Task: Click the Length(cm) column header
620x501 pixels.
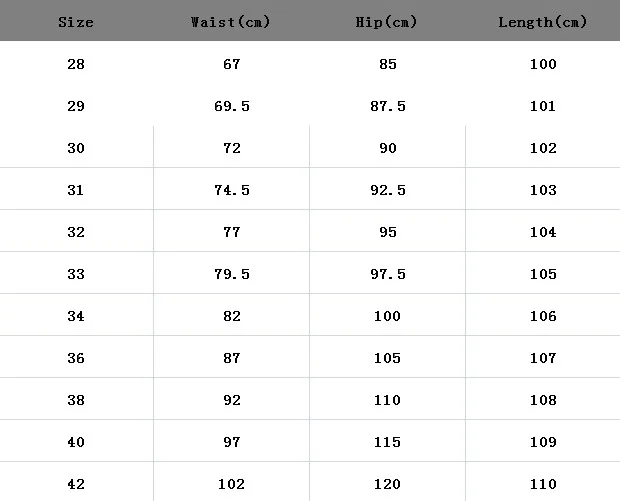Action: click(542, 22)
